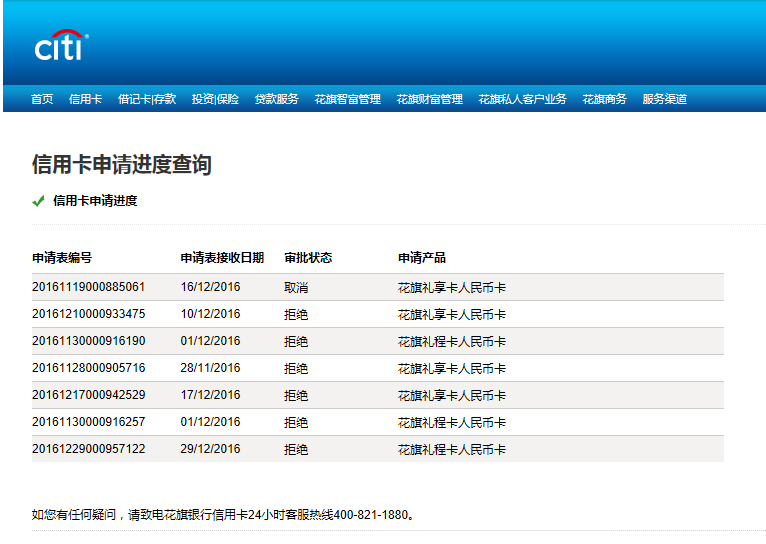Viewport: 766px width, 544px height.
Task: Click the hotline text 400-821-1880
Action: pyautogui.click(x=371, y=515)
